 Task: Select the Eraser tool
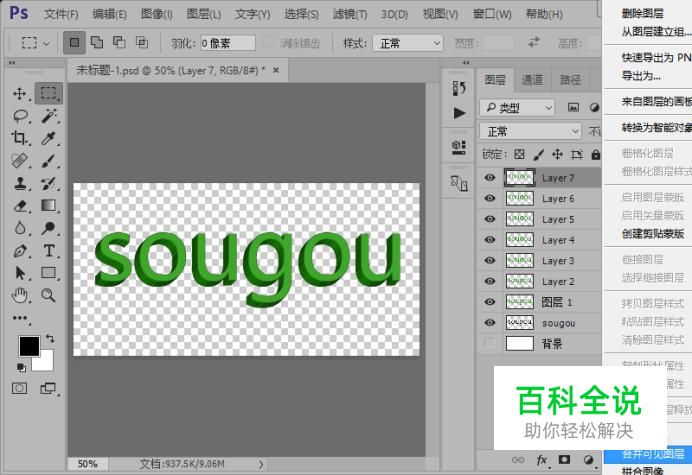click(x=19, y=206)
